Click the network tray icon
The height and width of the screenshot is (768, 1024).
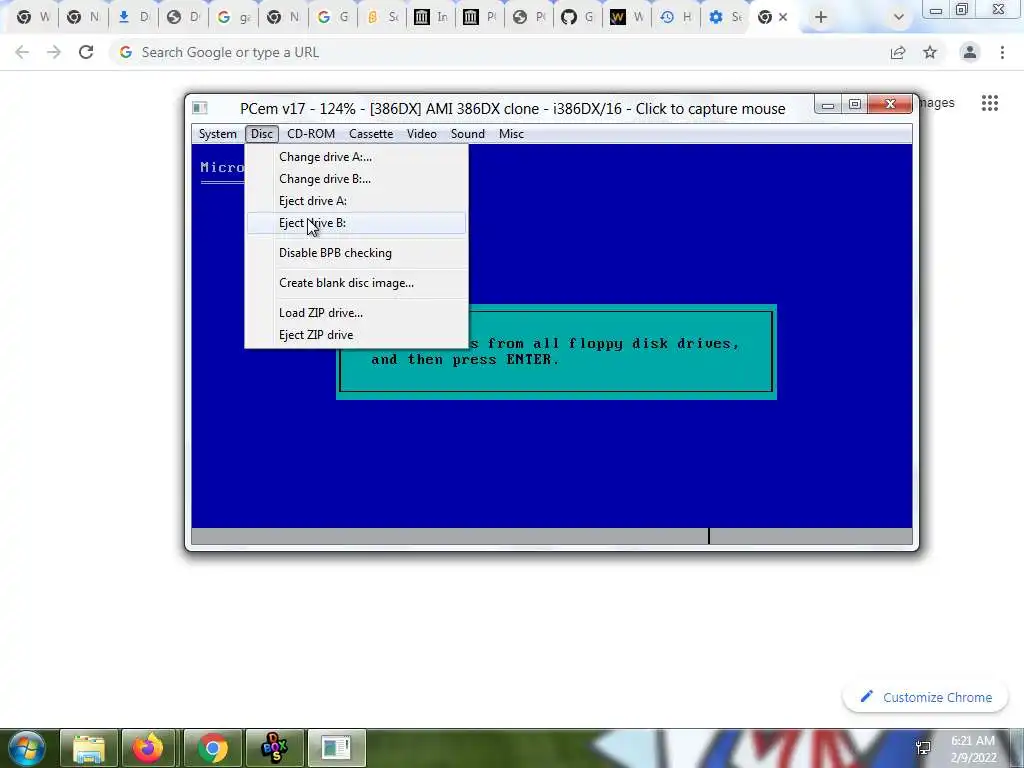923,748
